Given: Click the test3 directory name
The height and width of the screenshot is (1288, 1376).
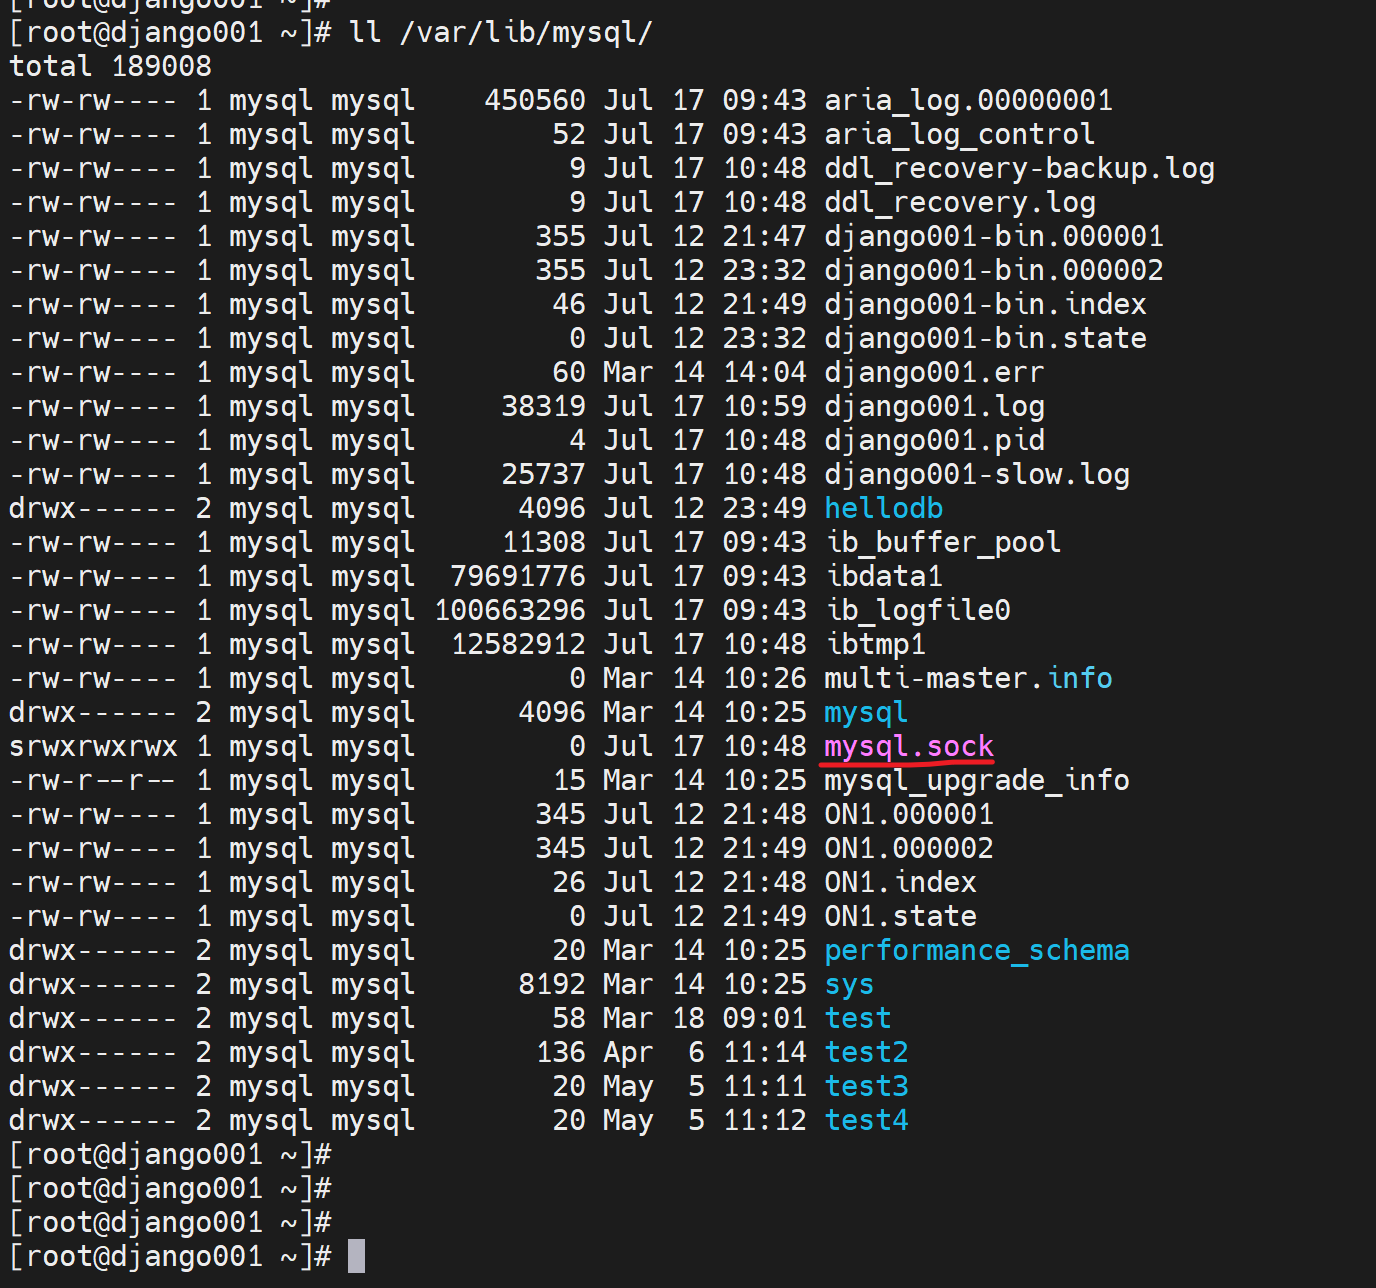Looking at the screenshot, I should point(866,1087).
